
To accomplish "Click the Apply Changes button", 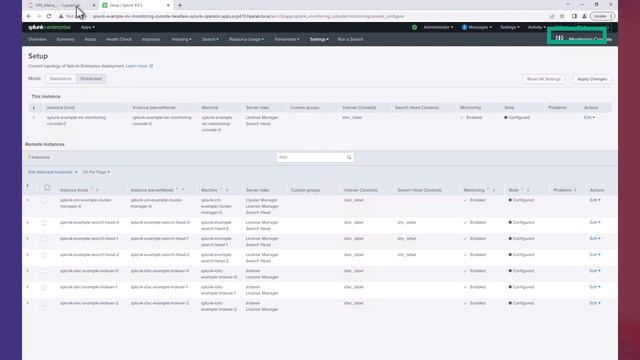I will 592,79.
